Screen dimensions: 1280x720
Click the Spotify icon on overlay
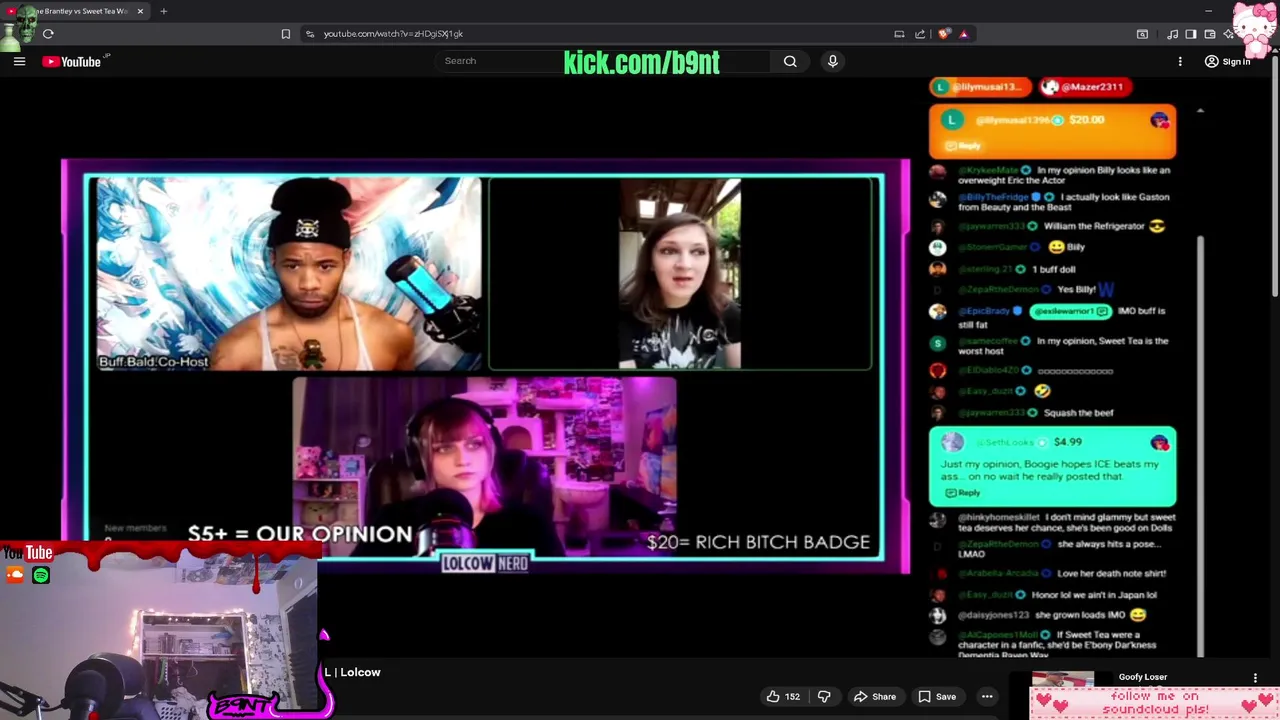(x=41, y=575)
